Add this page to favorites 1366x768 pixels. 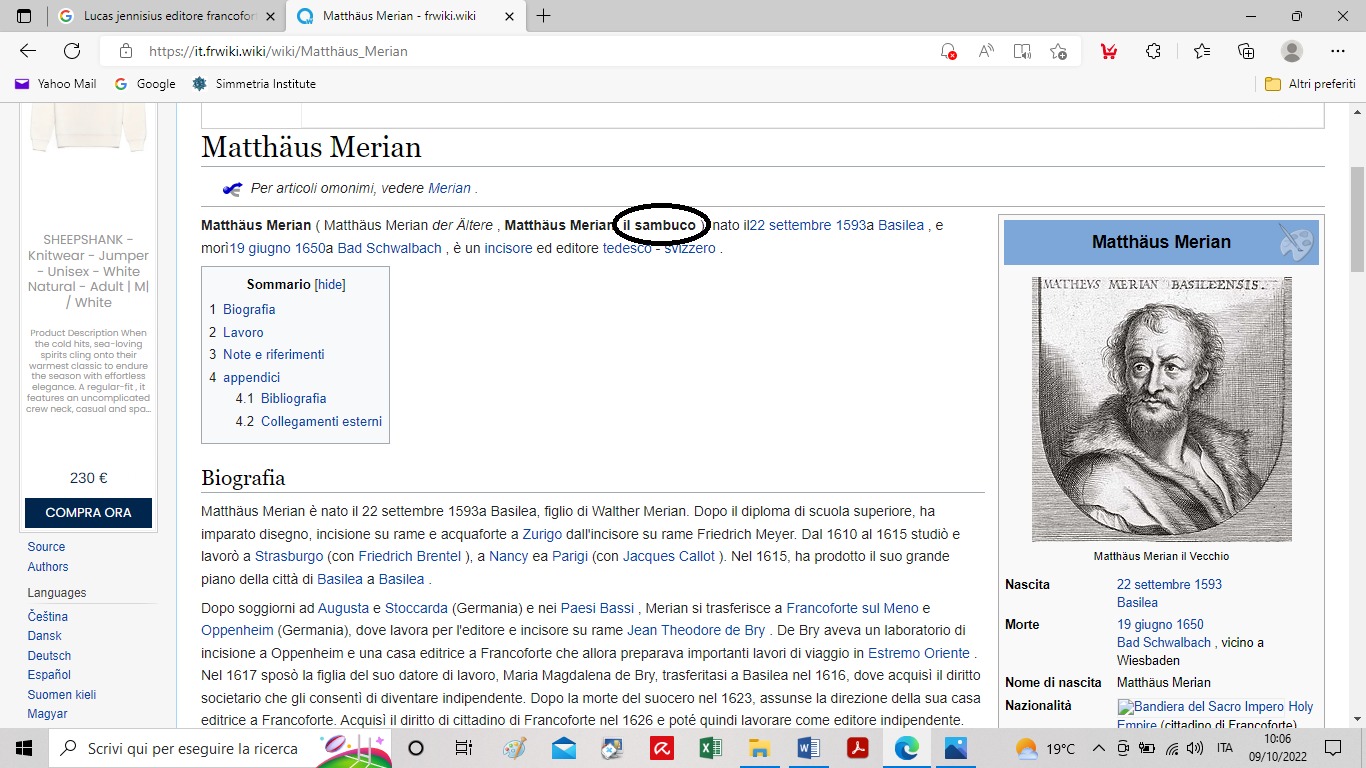click(x=1058, y=51)
